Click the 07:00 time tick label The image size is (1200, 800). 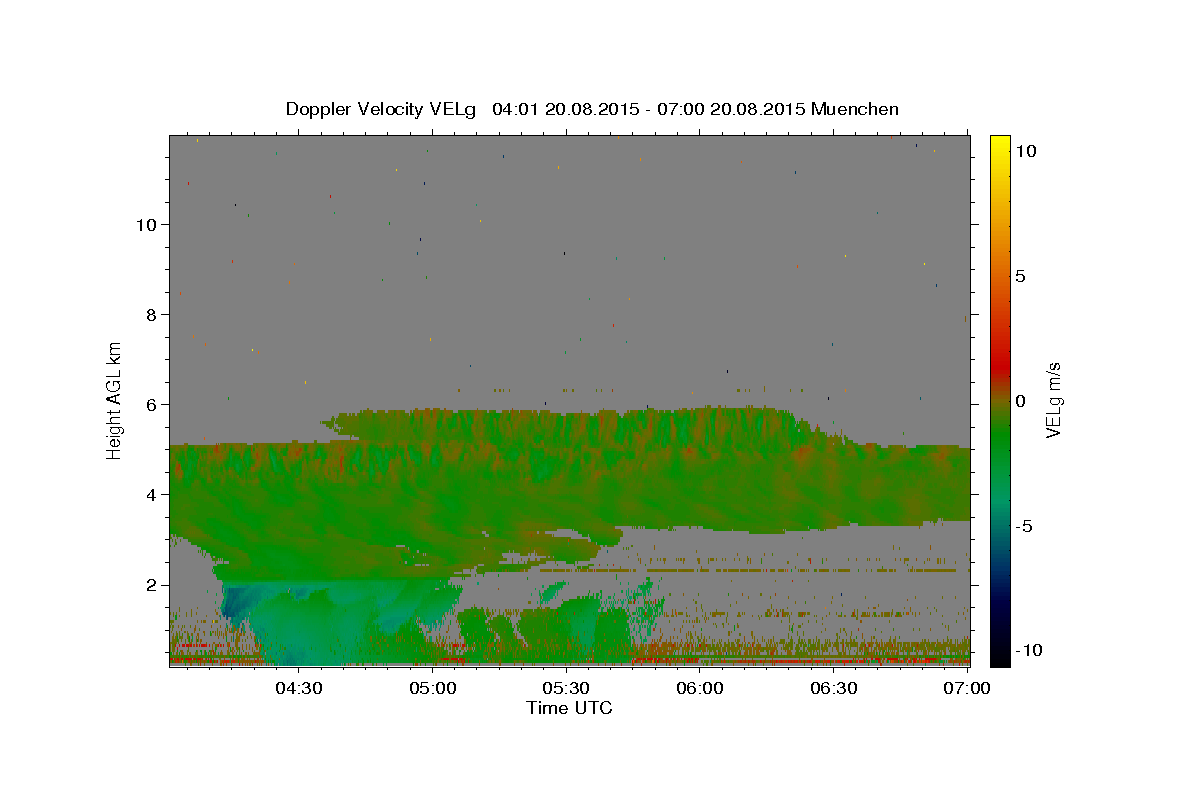pos(967,689)
